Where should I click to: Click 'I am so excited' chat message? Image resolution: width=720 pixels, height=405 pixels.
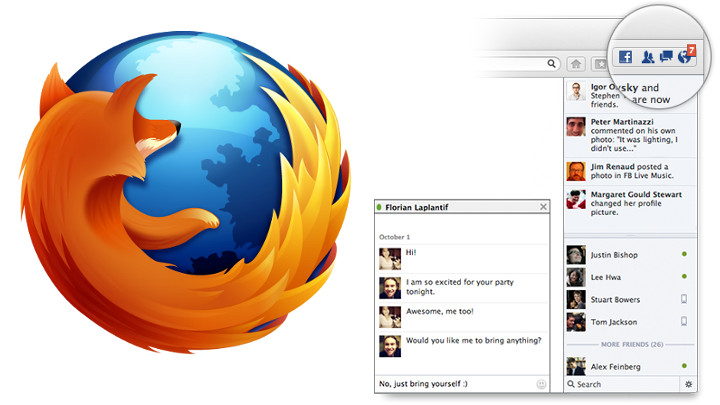click(460, 287)
